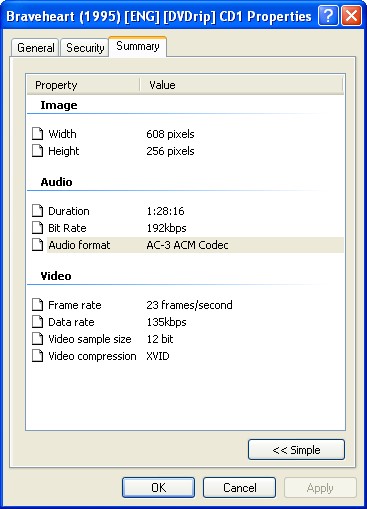367x509 pixels.
Task: Click the Data rate row icon
Action: coord(38,322)
